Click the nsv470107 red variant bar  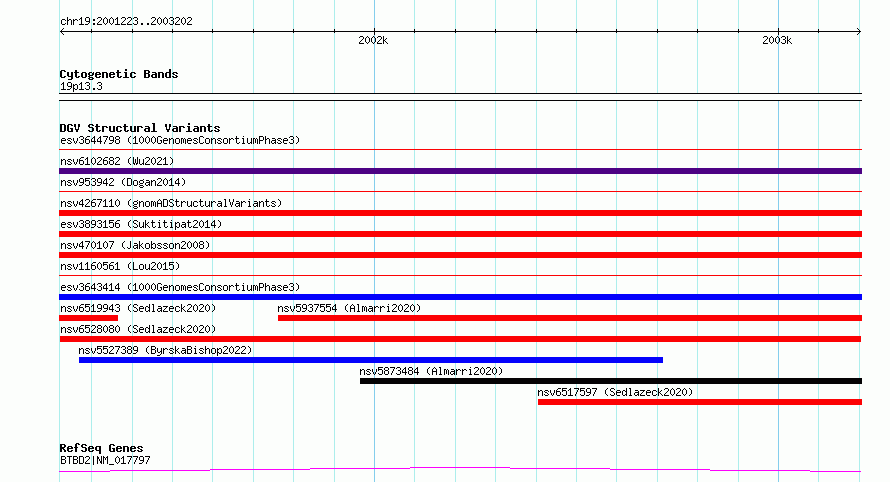(x=460, y=255)
